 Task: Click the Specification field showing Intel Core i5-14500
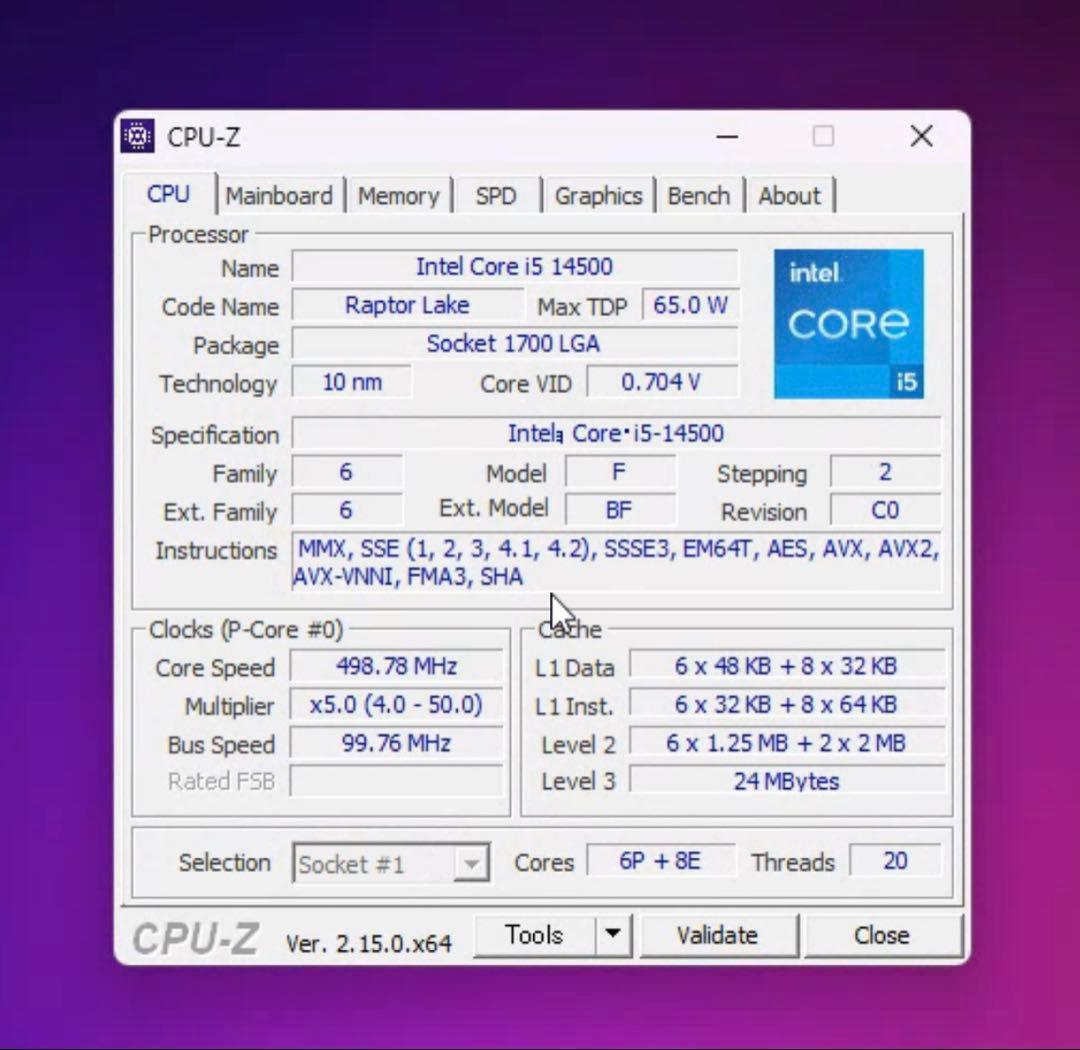point(616,434)
